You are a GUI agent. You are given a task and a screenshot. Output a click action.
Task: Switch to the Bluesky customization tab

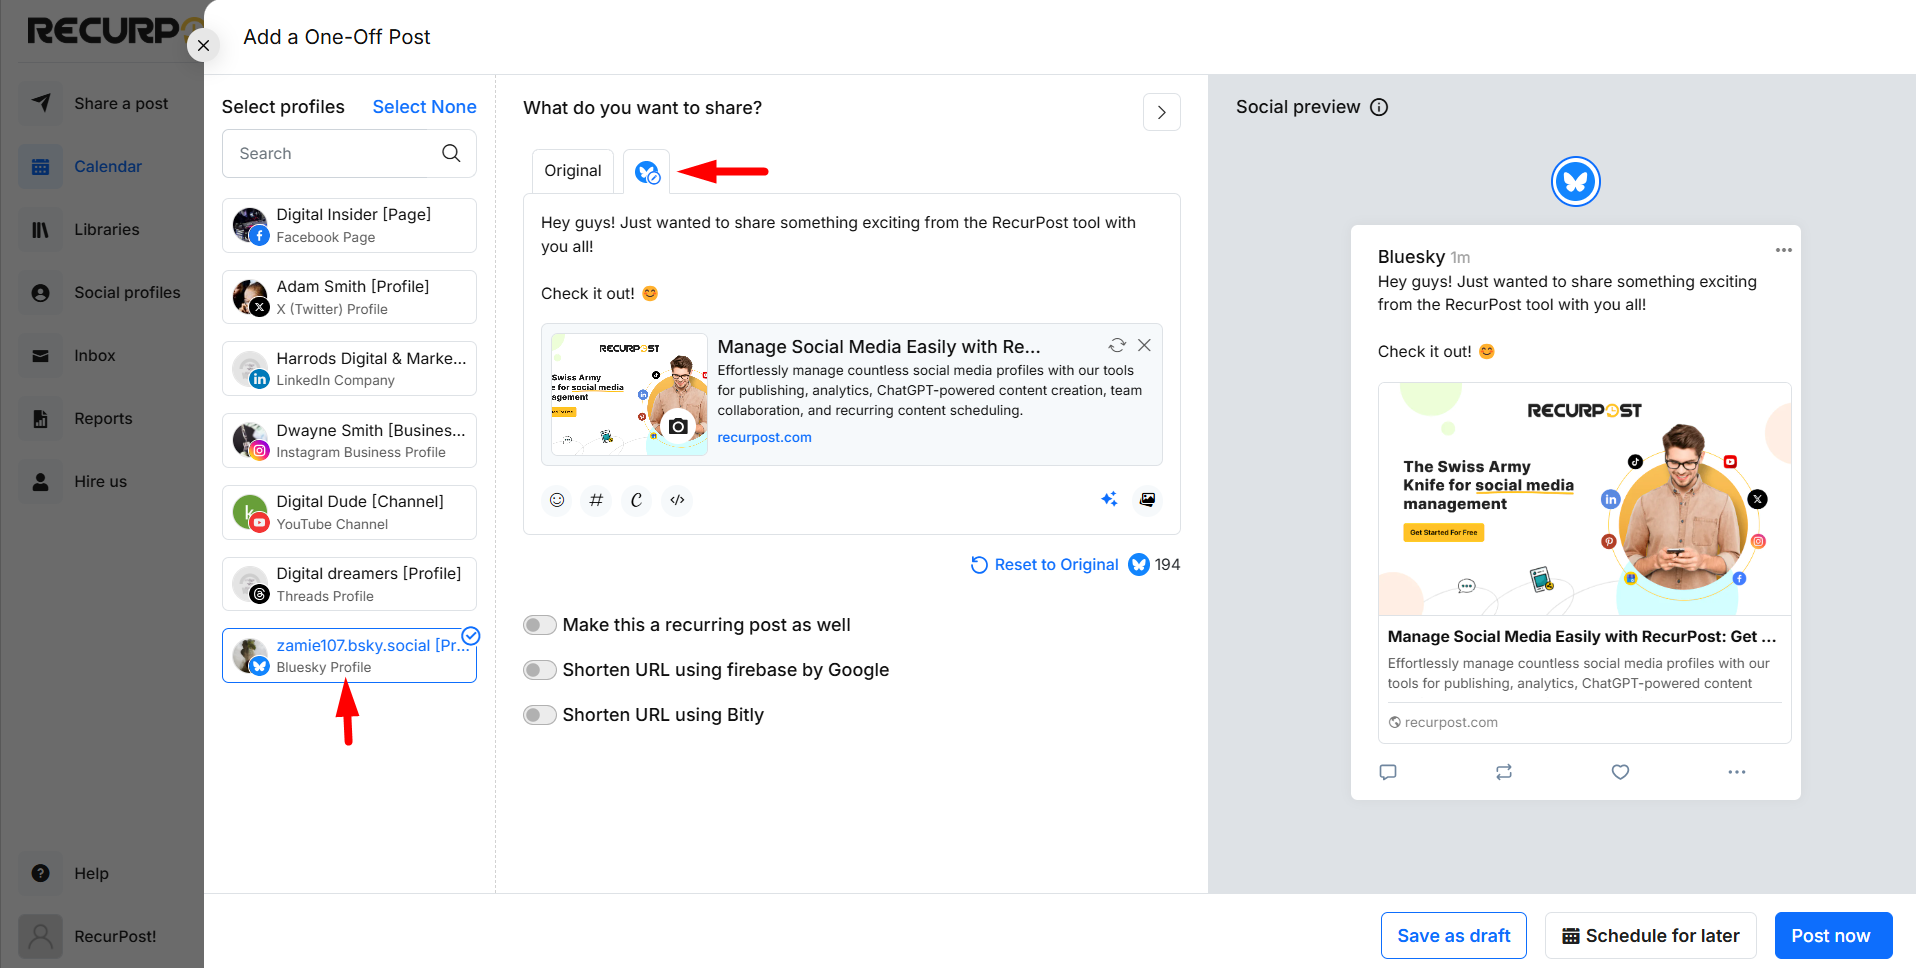tap(647, 172)
